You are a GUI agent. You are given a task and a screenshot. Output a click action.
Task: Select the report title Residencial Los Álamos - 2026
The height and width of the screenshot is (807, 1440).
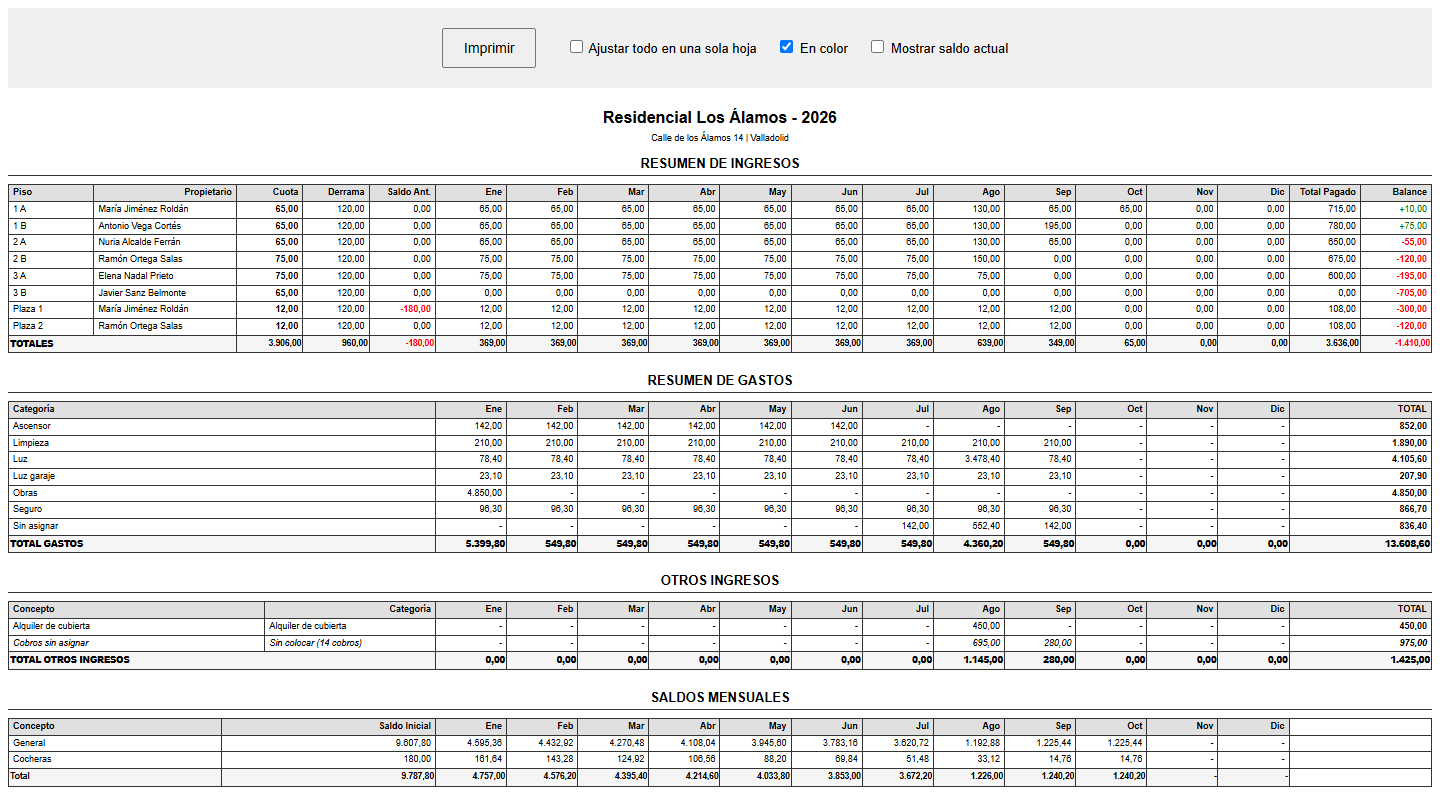pos(720,117)
